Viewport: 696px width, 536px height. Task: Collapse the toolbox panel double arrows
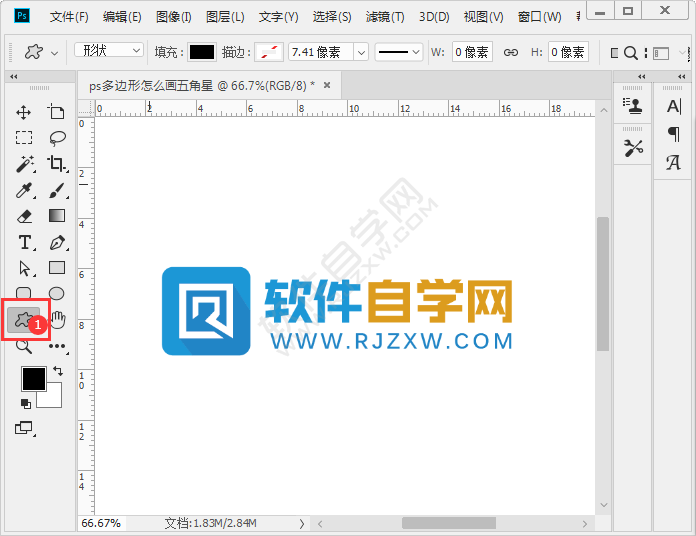14,76
